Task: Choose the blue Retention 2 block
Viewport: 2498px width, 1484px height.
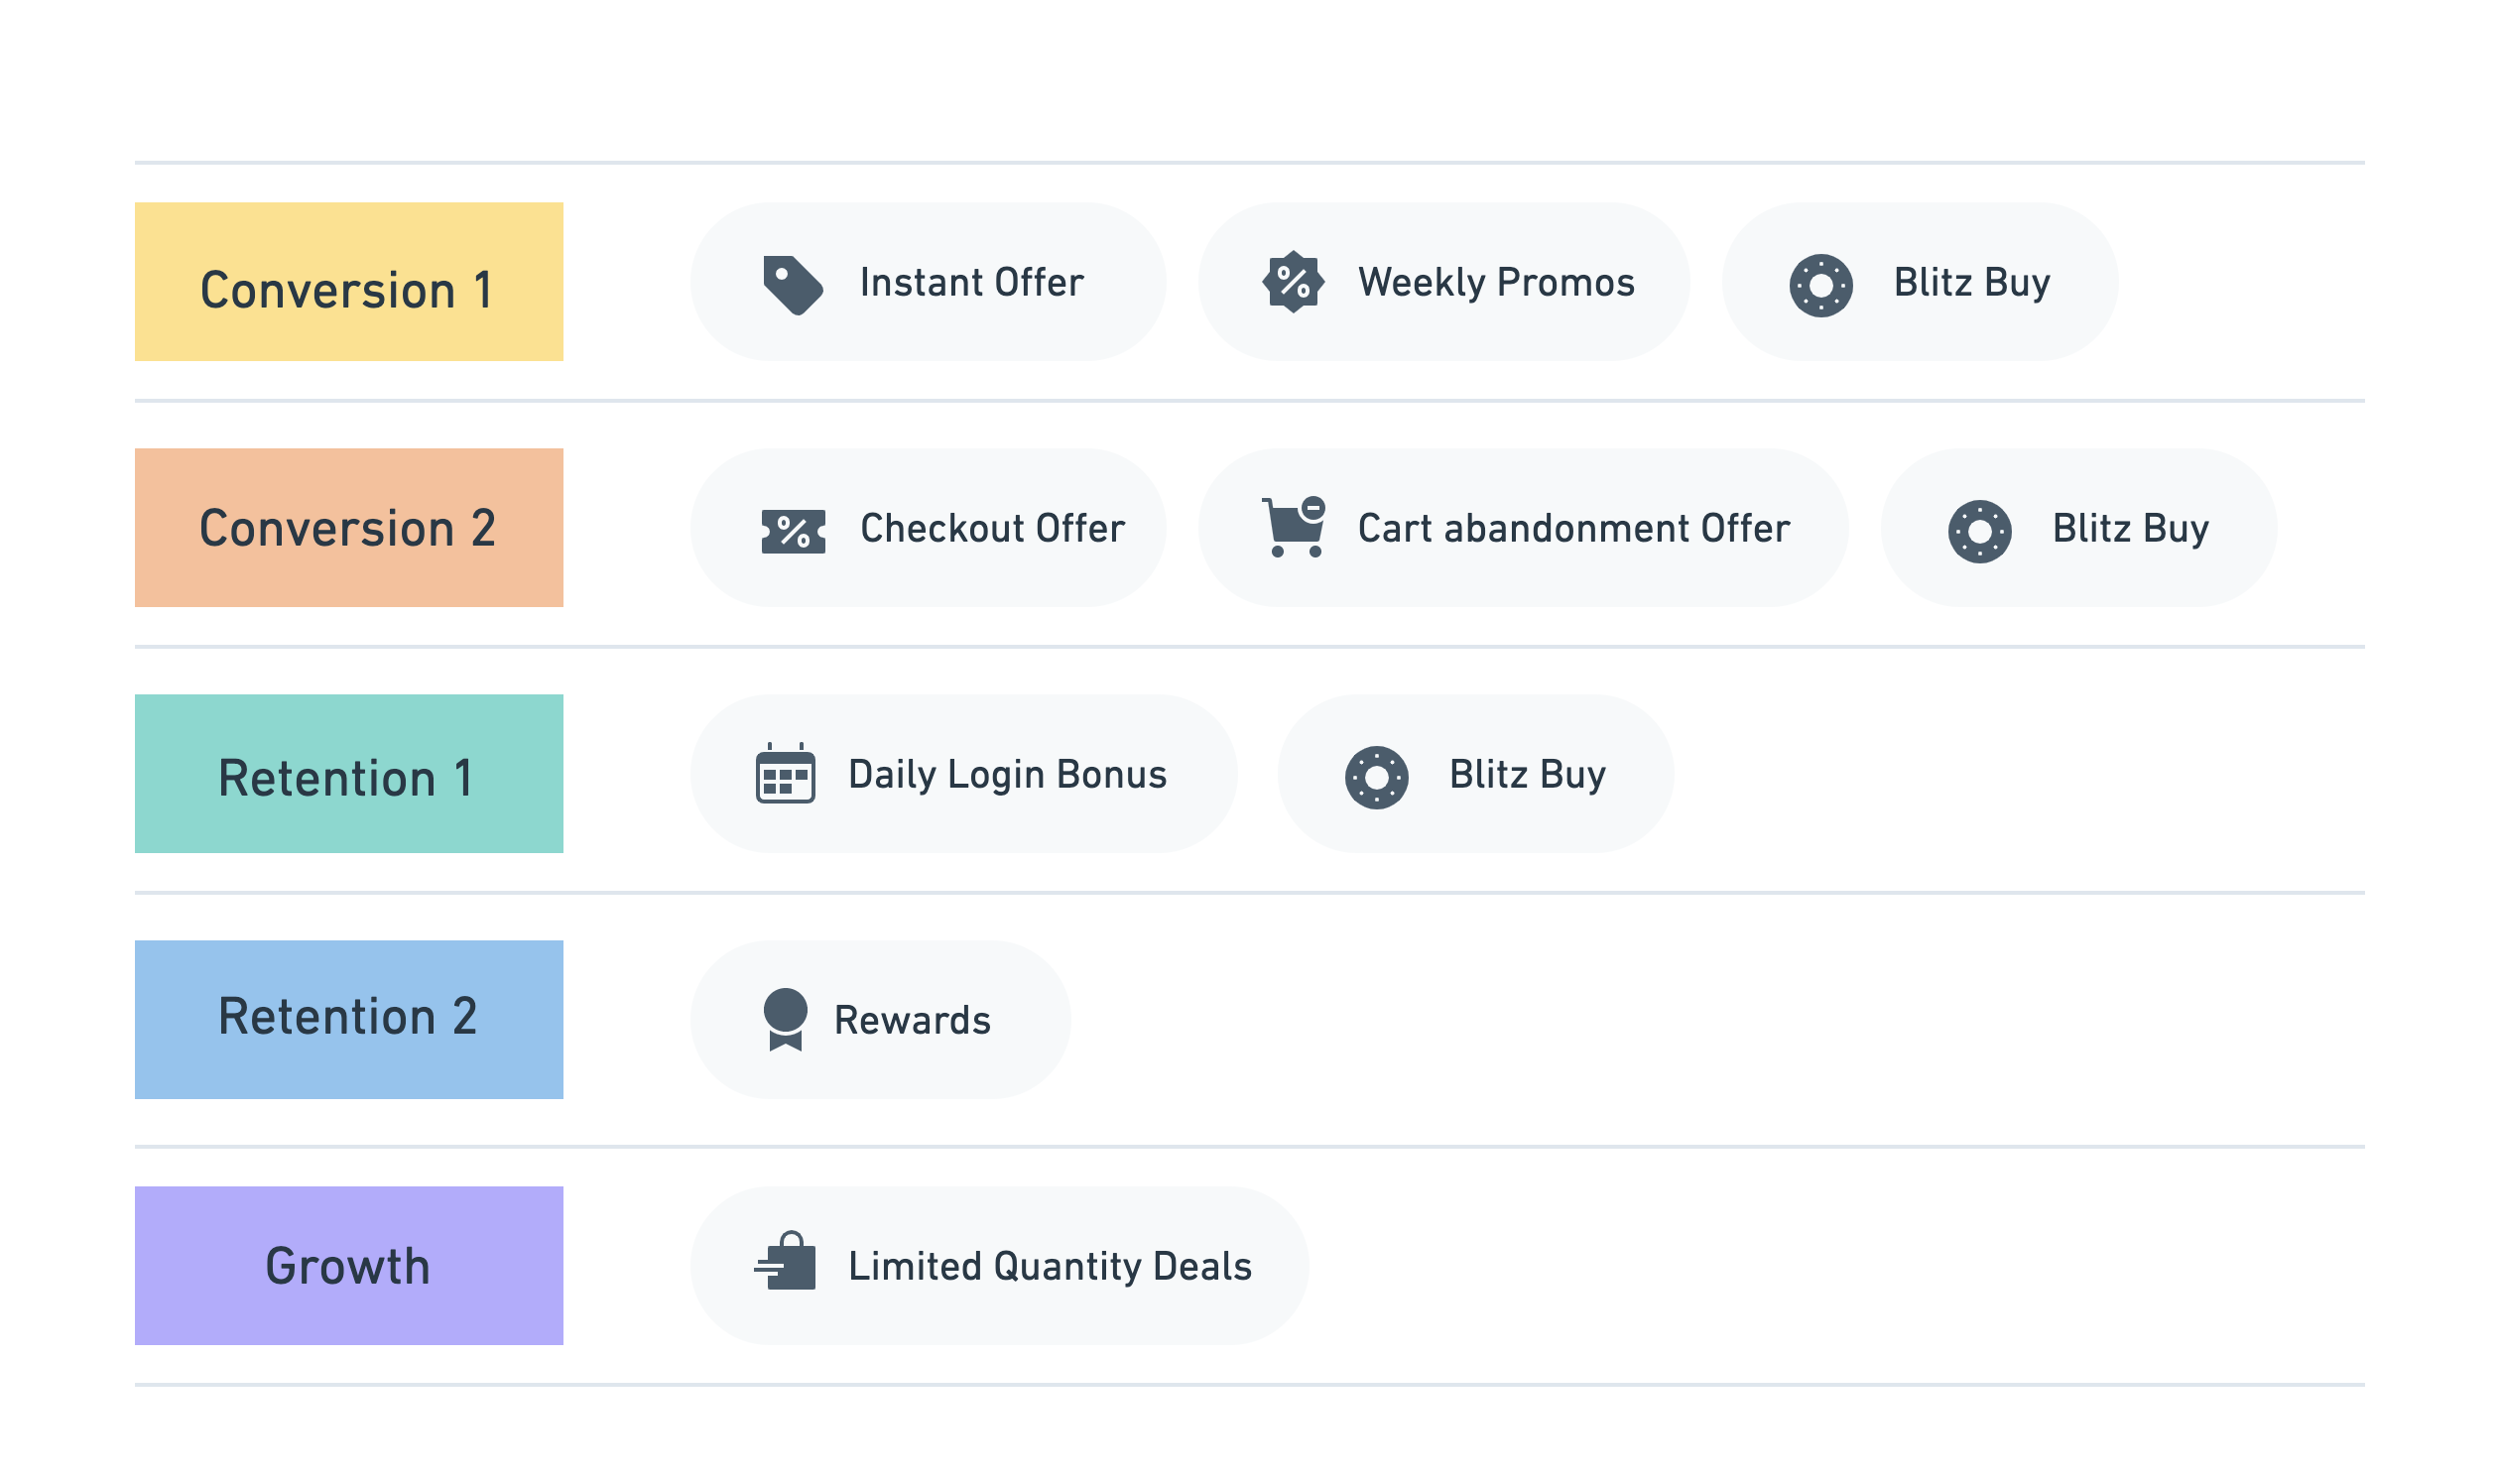Action: (x=349, y=1019)
